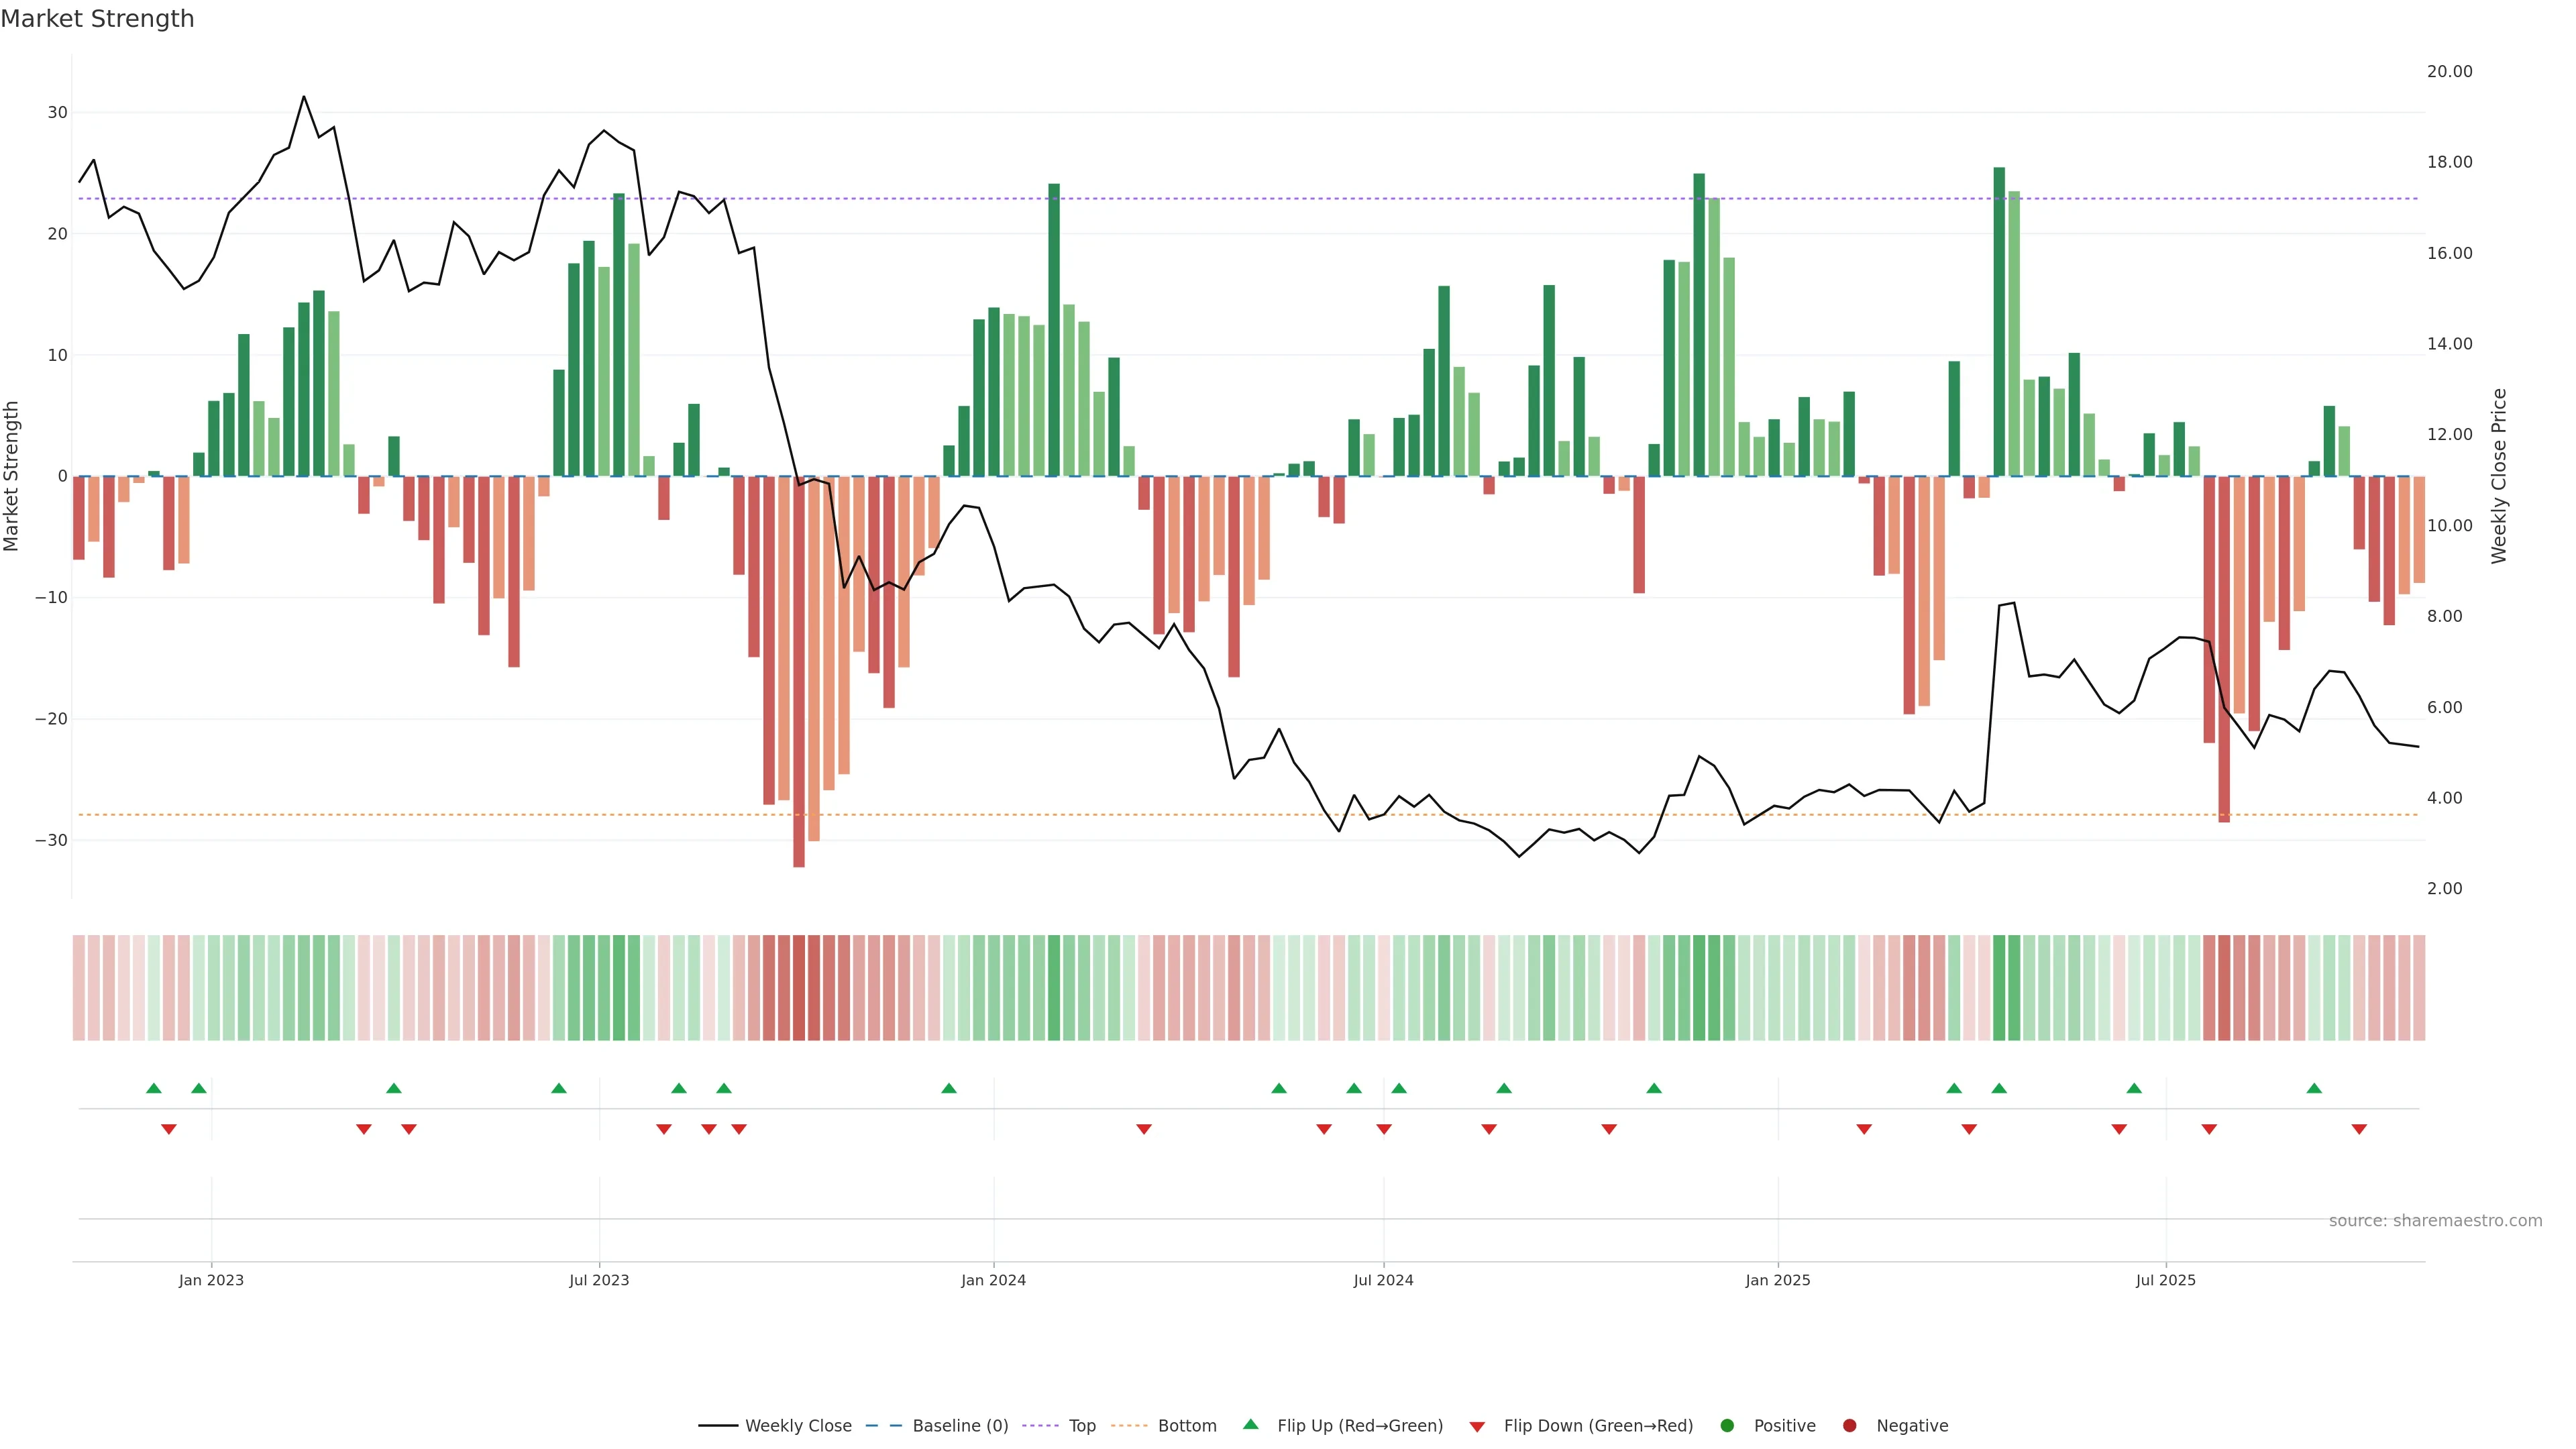Click the Jan 2024 x-axis label
2576x1449 pixels.
[x=993, y=1280]
